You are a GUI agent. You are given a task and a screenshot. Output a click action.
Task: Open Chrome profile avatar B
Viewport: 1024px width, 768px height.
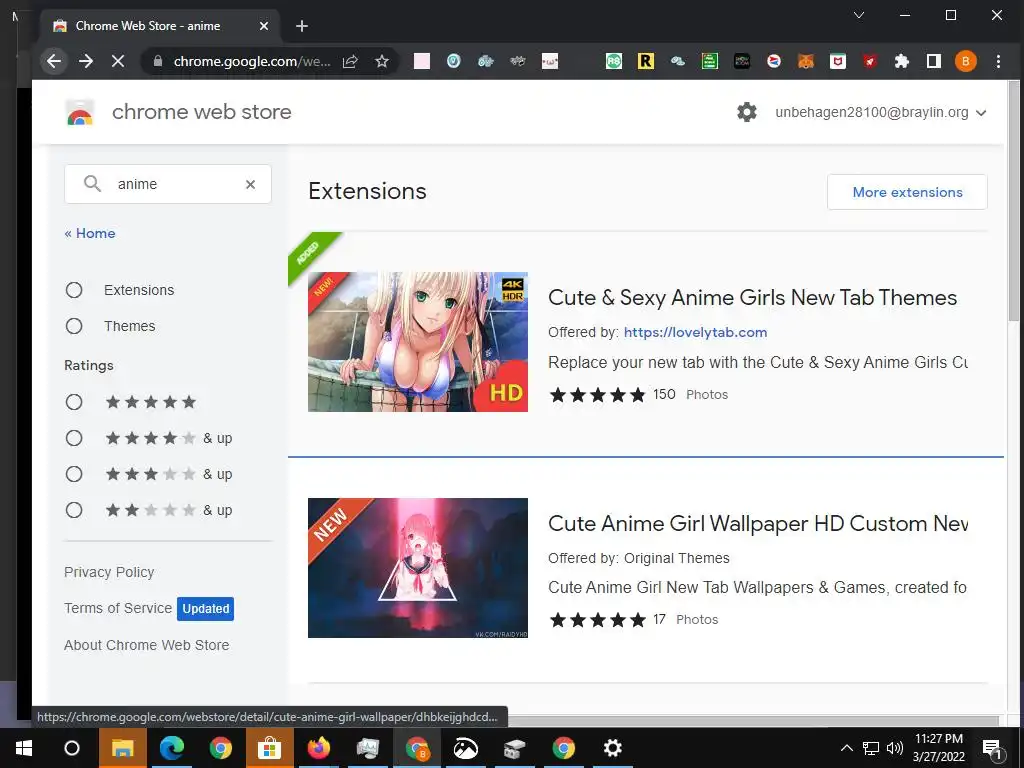point(966,61)
